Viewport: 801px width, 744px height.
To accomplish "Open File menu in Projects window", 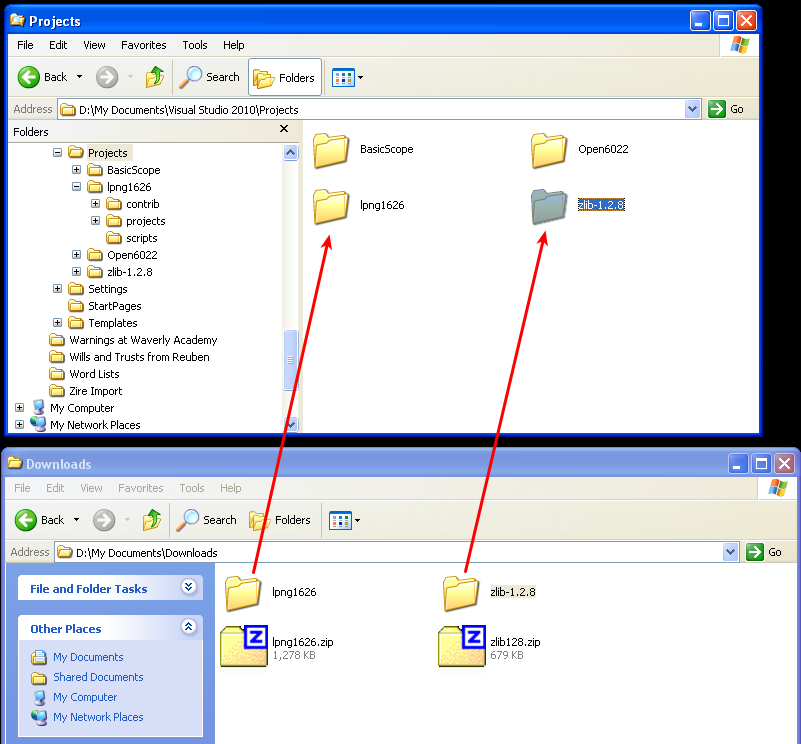I will tap(25, 45).
